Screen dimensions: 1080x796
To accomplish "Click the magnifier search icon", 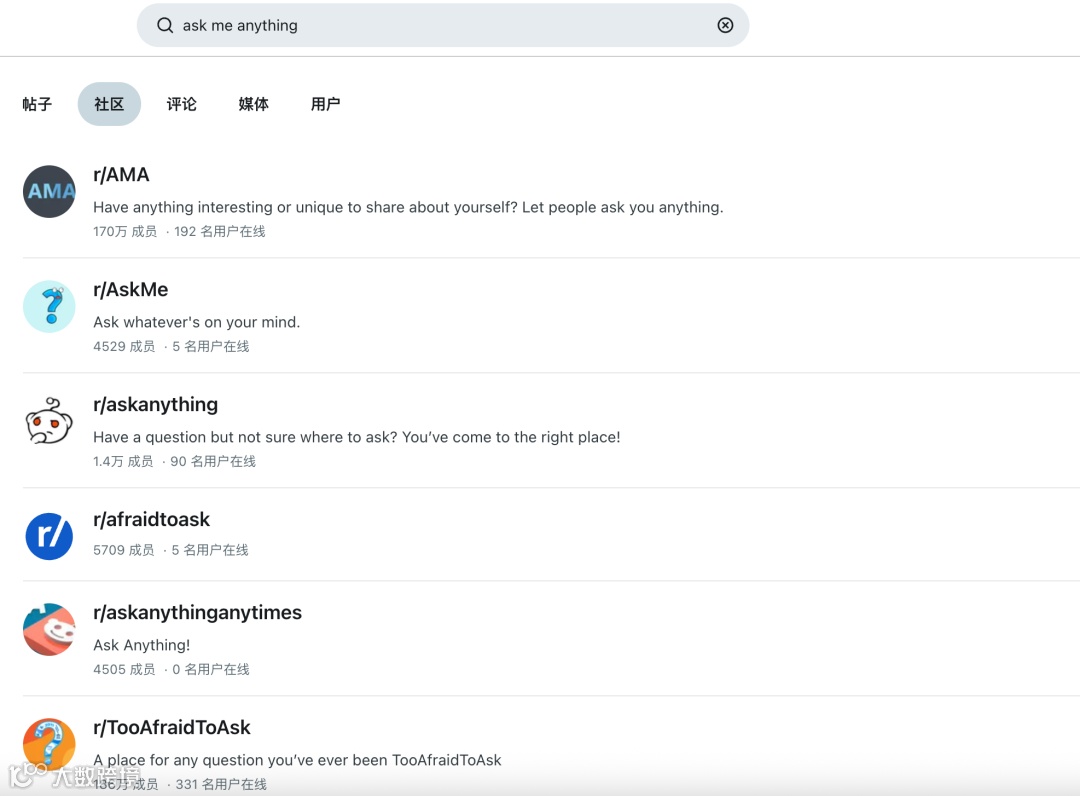I will pyautogui.click(x=165, y=25).
